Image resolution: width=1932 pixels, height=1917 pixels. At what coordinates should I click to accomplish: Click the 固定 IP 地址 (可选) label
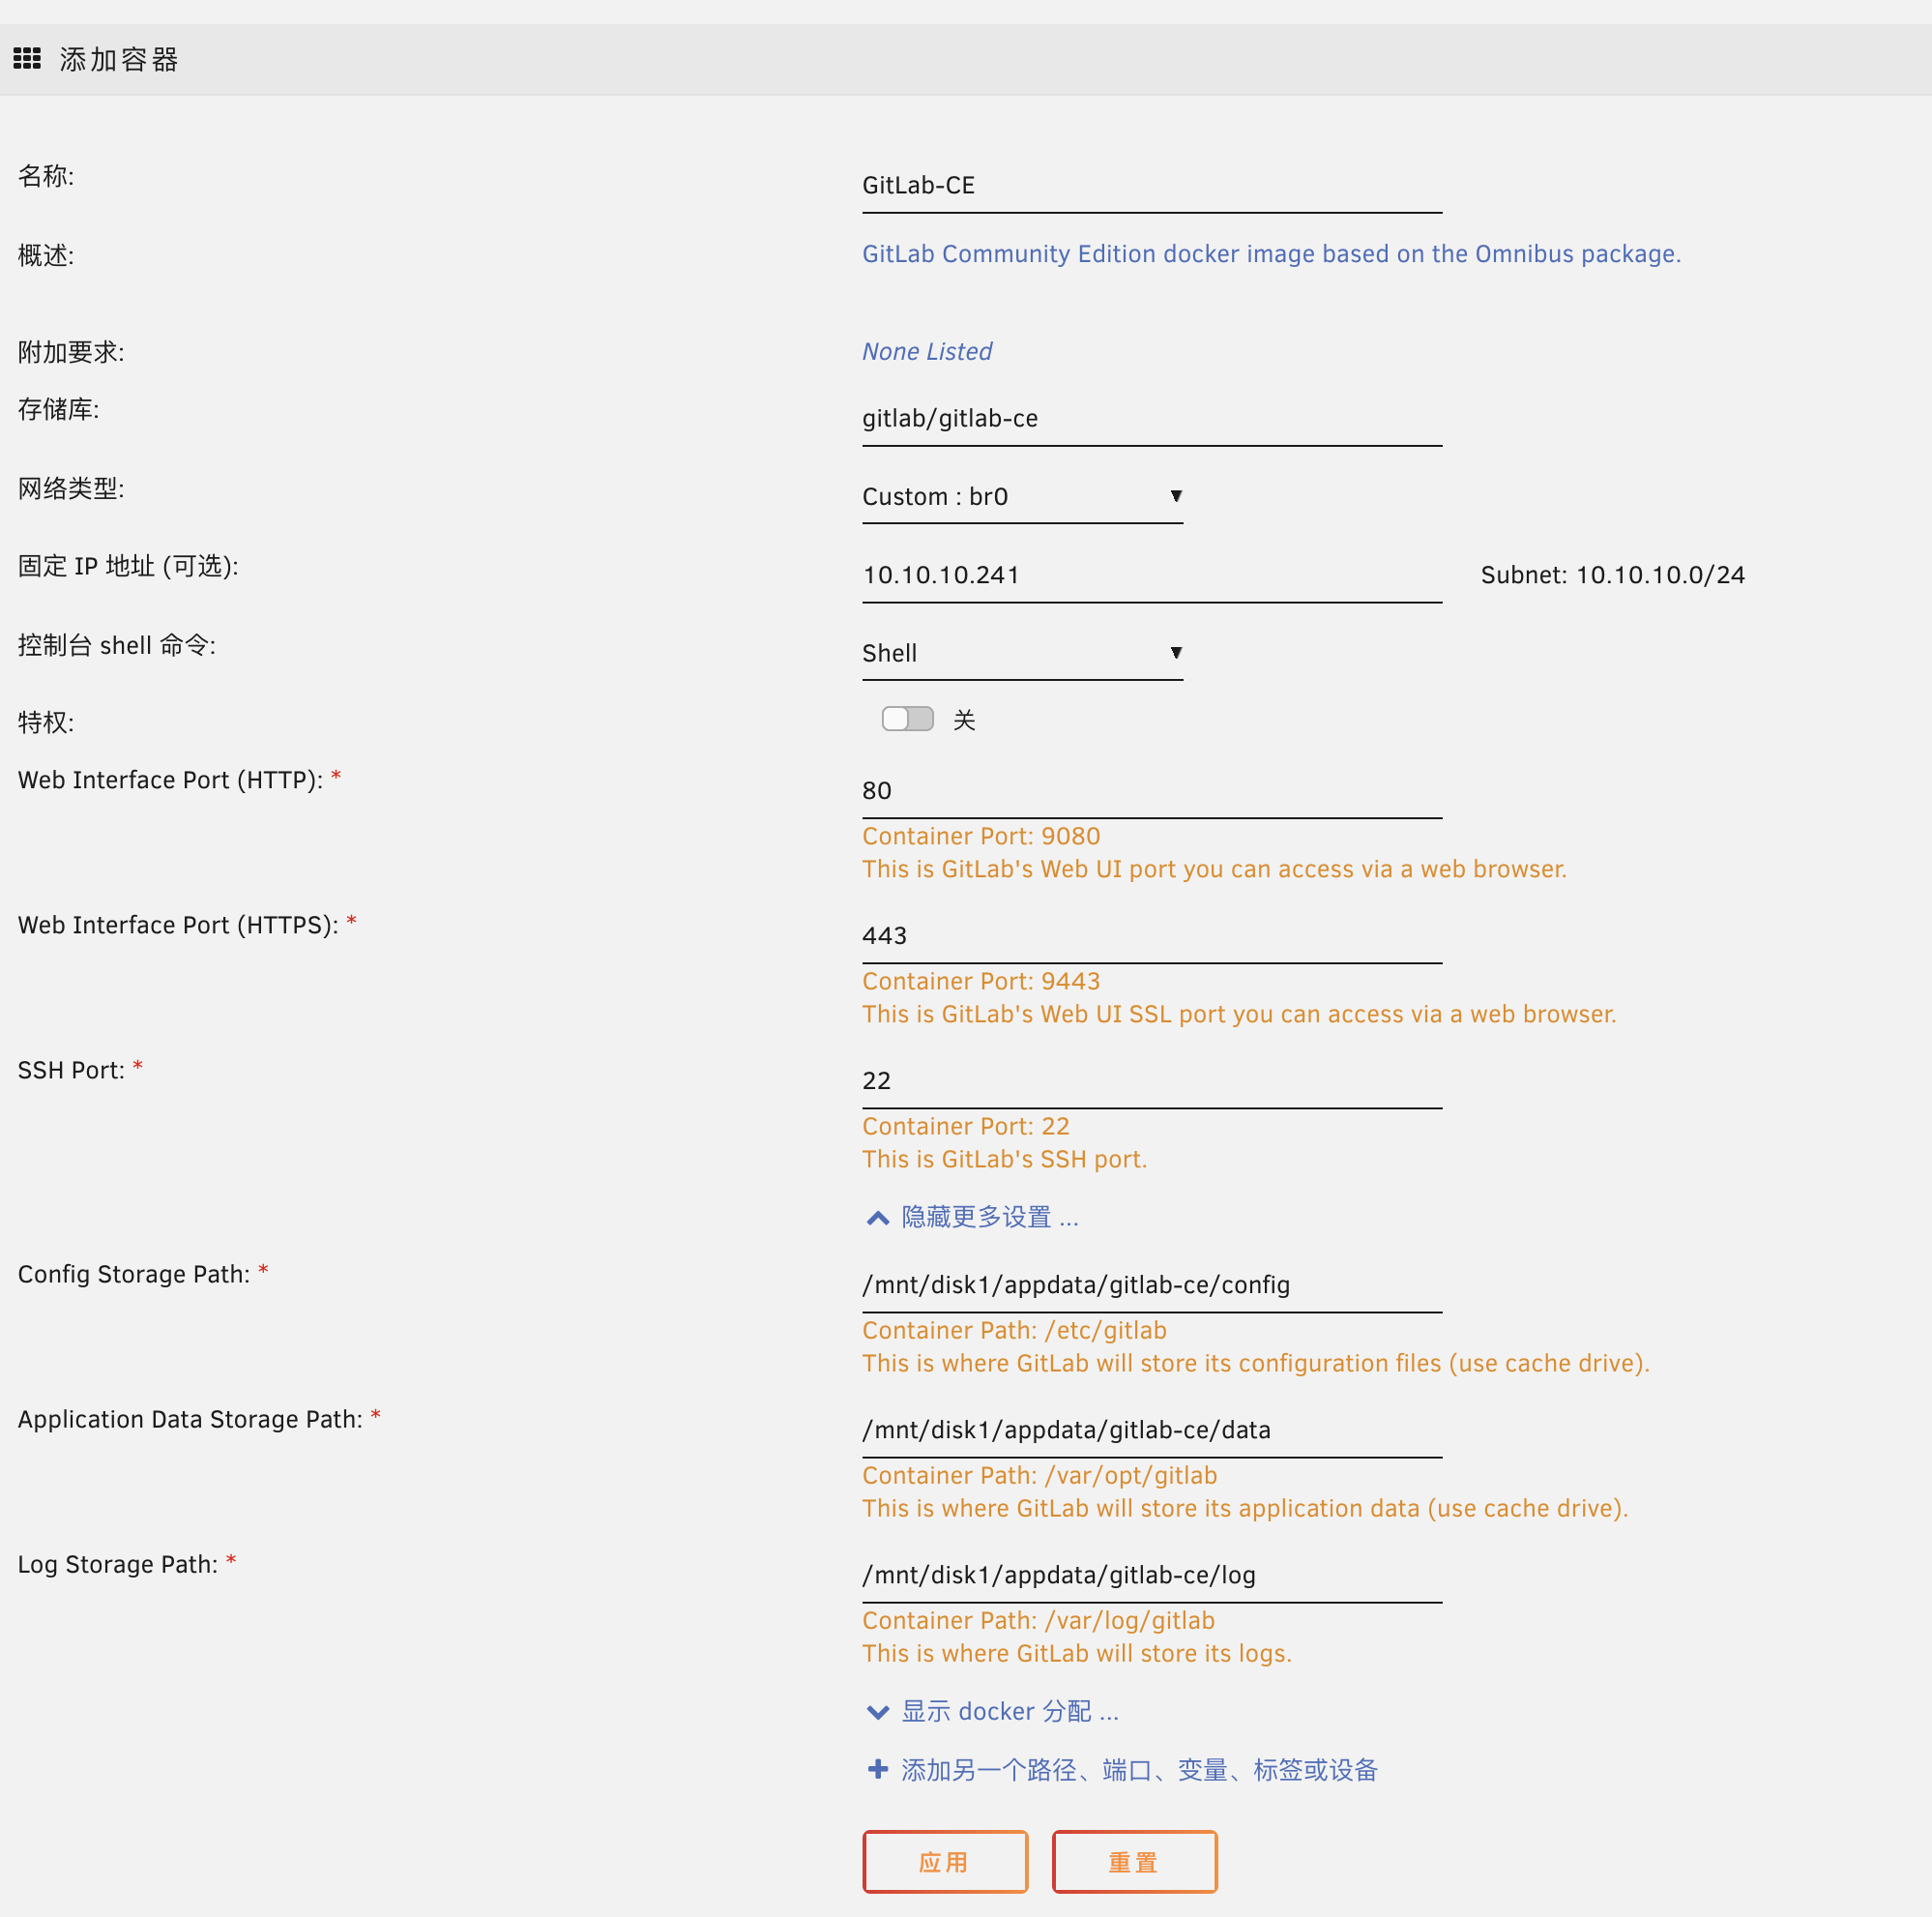point(128,566)
